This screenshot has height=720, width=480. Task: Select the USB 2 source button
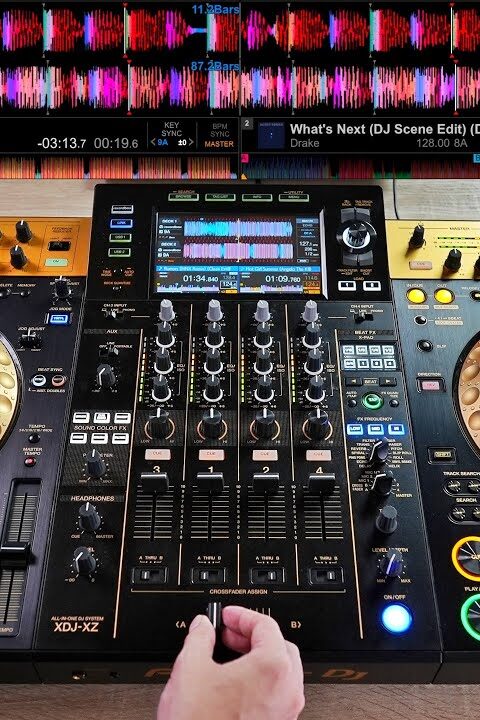119,252
